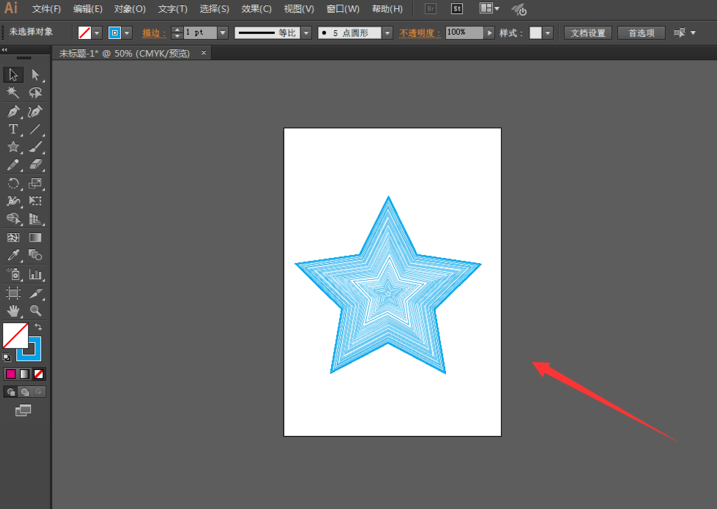Select the Pen tool

13,111
